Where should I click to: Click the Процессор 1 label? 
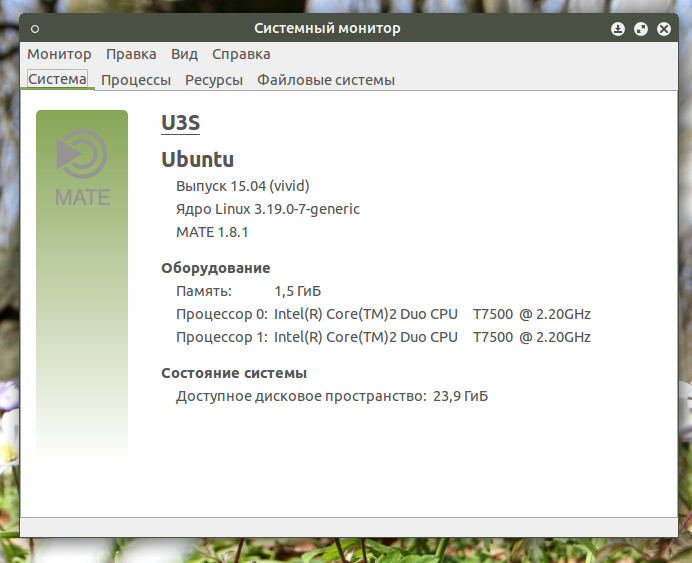pyautogui.click(x=222, y=337)
